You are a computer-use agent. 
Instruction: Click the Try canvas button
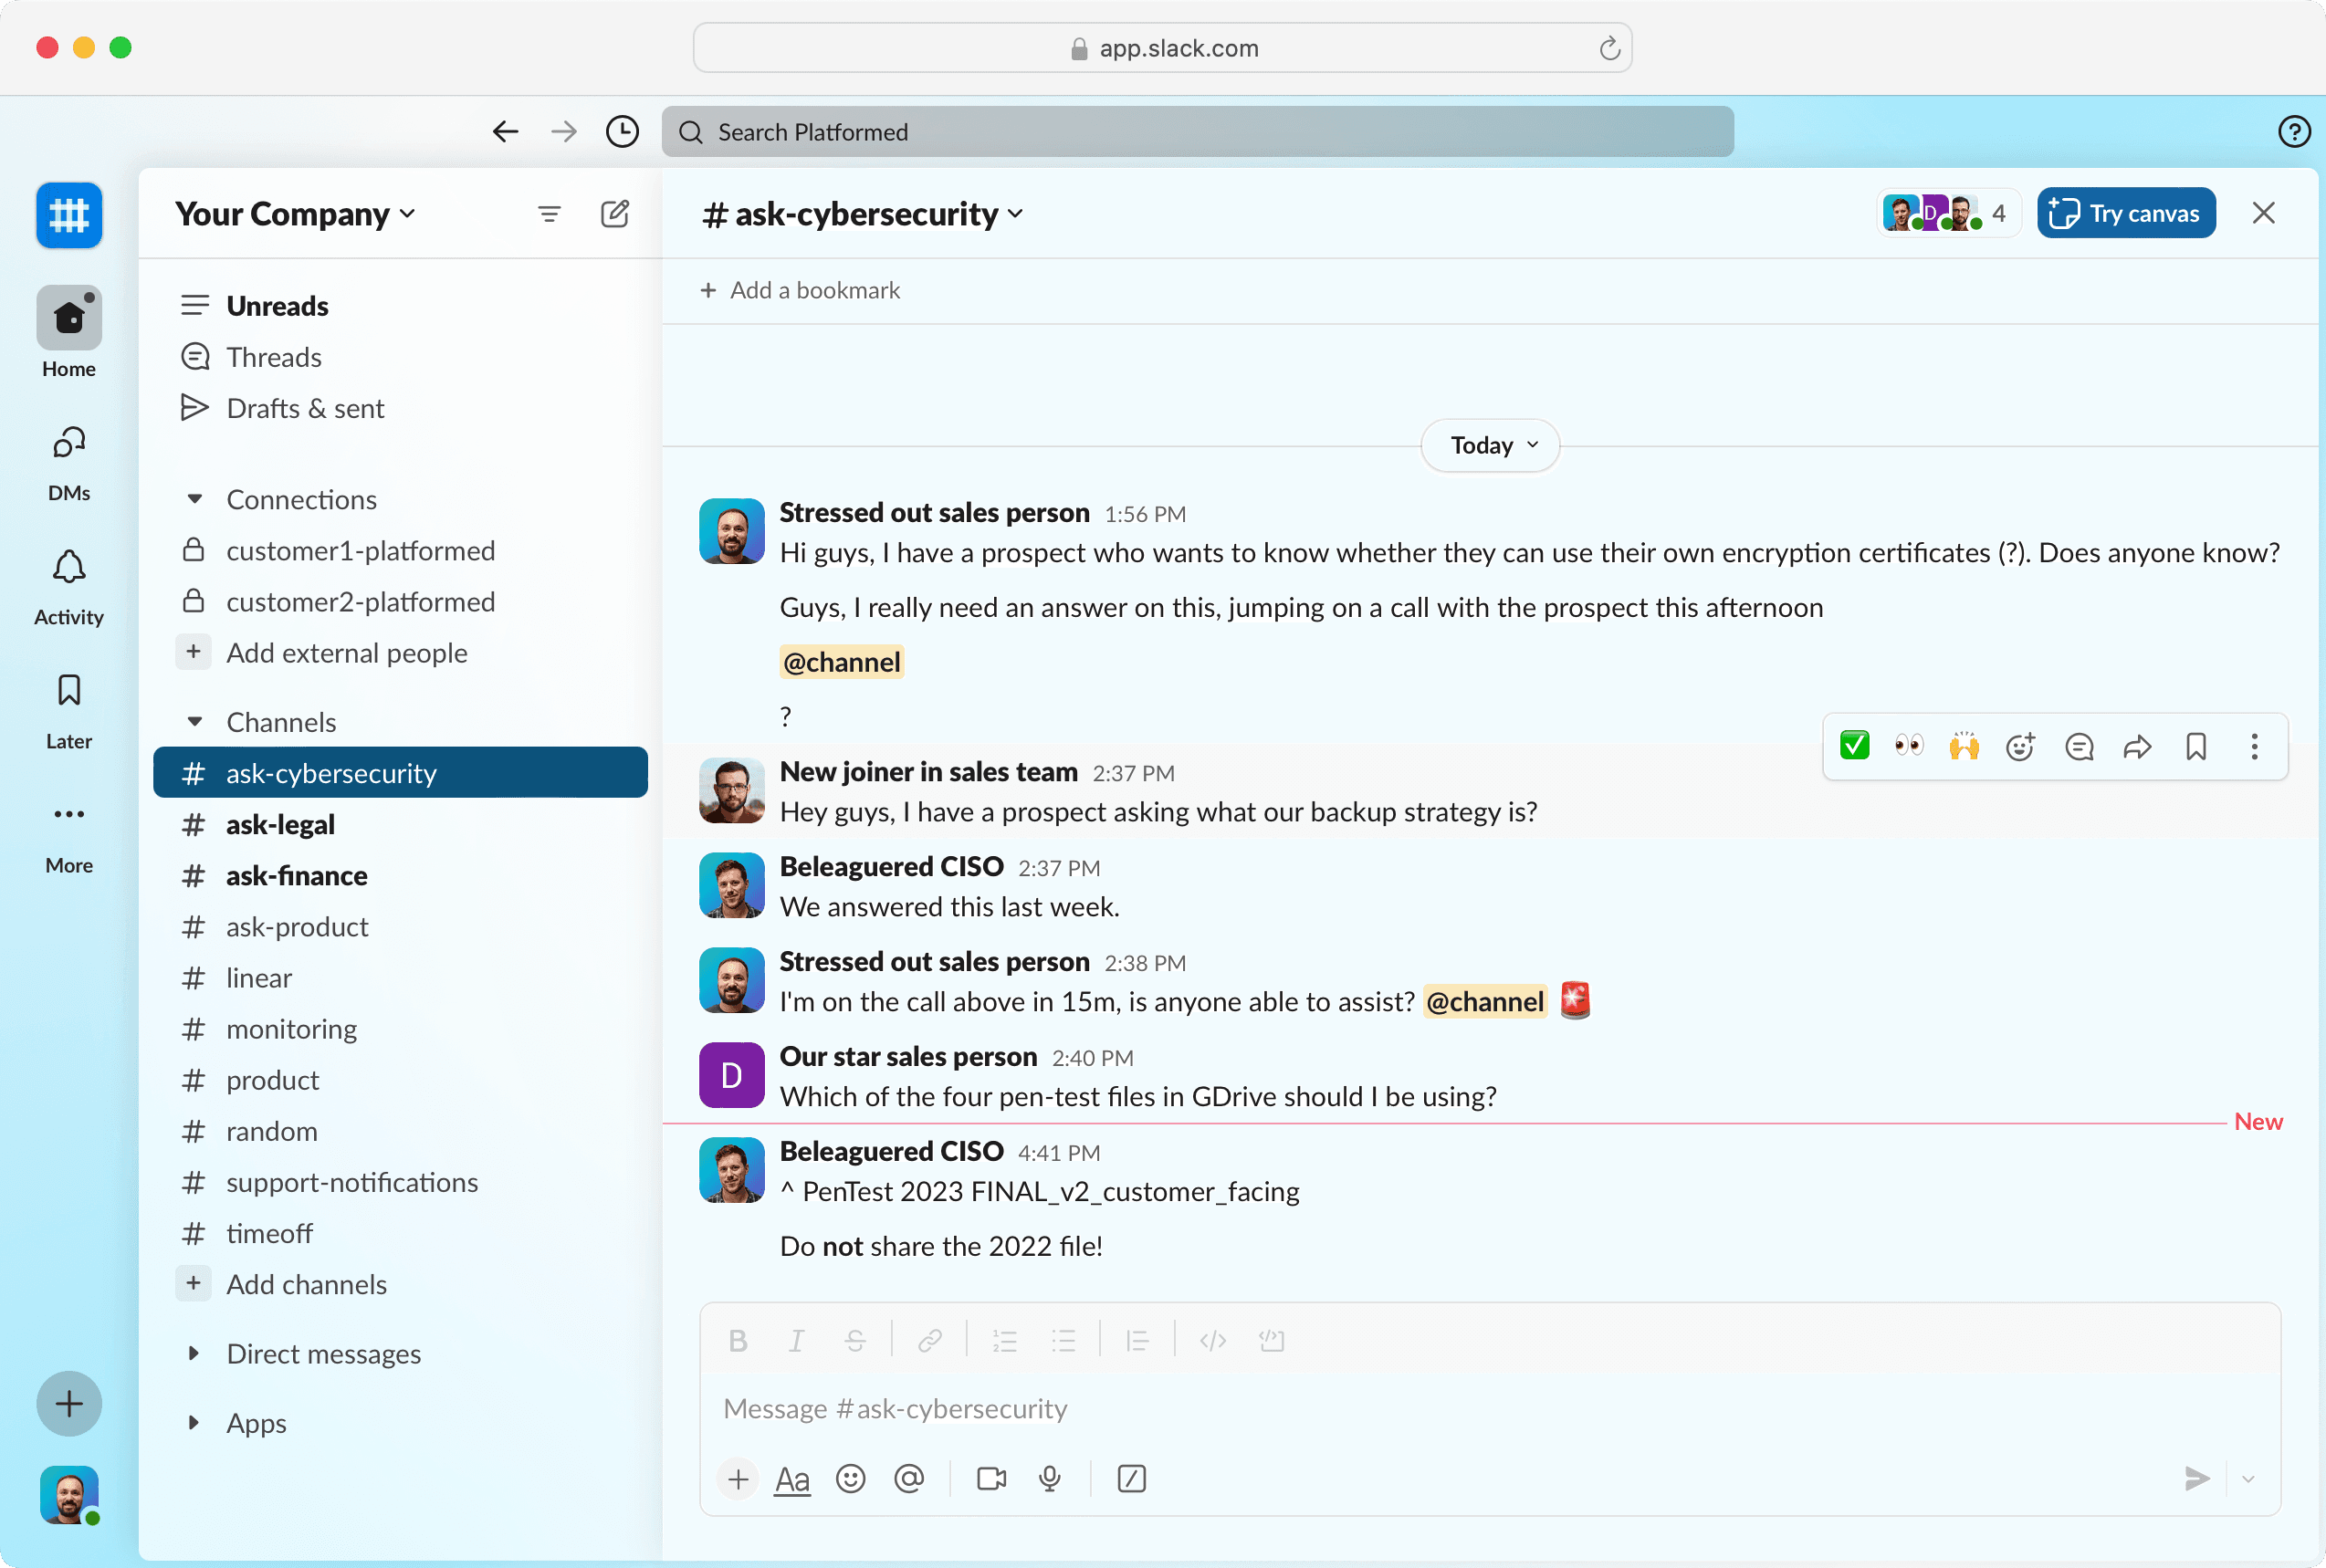[x=2126, y=213]
